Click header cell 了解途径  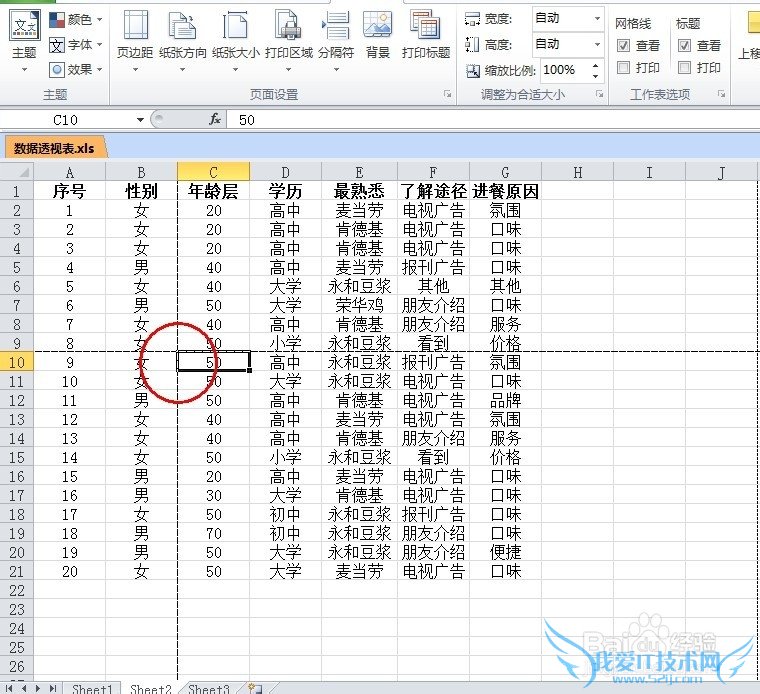point(433,191)
